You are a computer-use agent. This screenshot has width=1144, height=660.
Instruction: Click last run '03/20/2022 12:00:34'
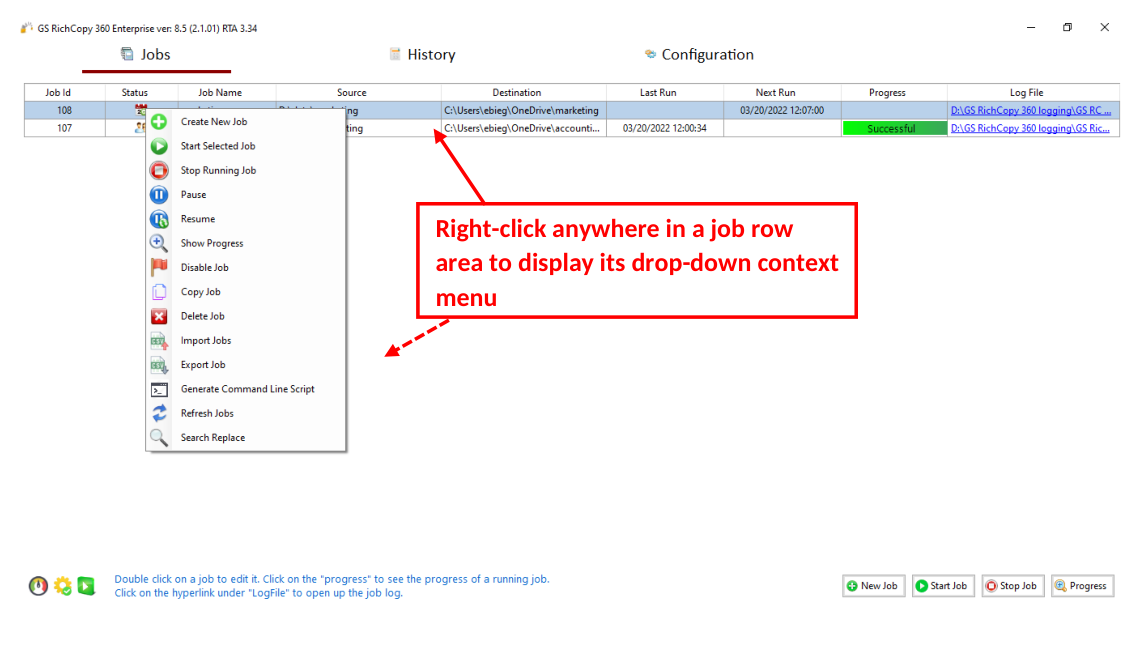click(x=665, y=128)
